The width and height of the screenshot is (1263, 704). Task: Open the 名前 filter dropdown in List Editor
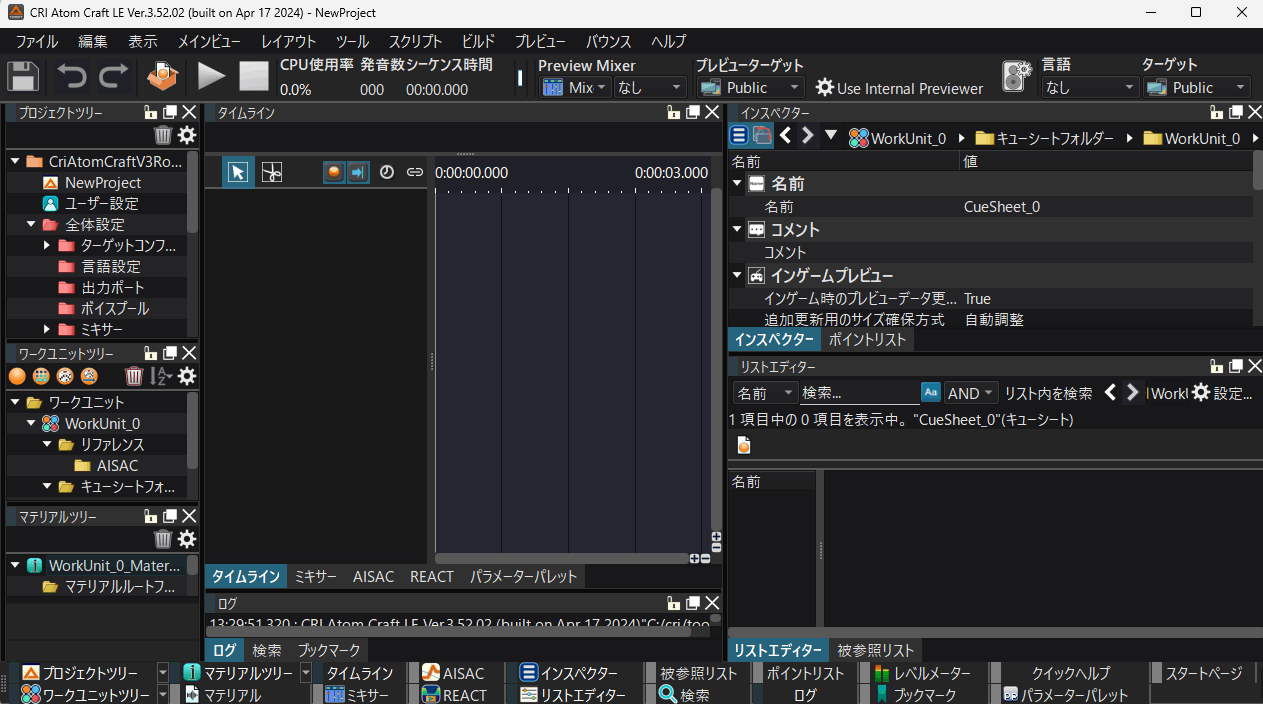pyautogui.click(x=765, y=393)
